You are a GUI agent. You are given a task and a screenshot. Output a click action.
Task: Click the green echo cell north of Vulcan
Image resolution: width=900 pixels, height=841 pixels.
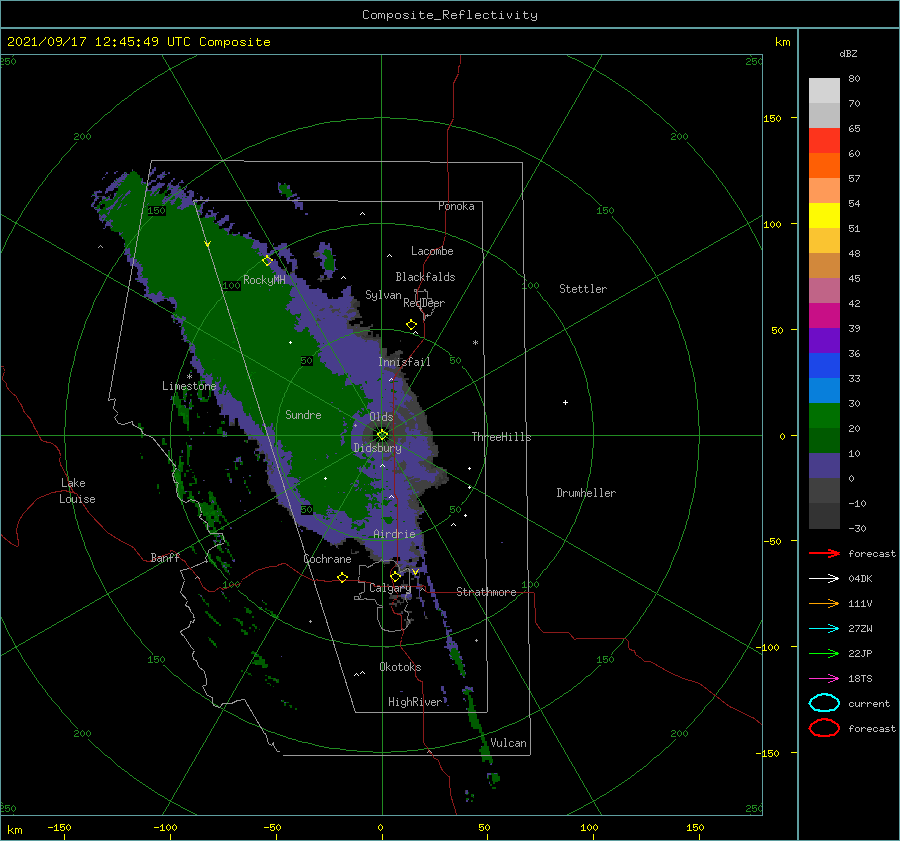(x=473, y=710)
